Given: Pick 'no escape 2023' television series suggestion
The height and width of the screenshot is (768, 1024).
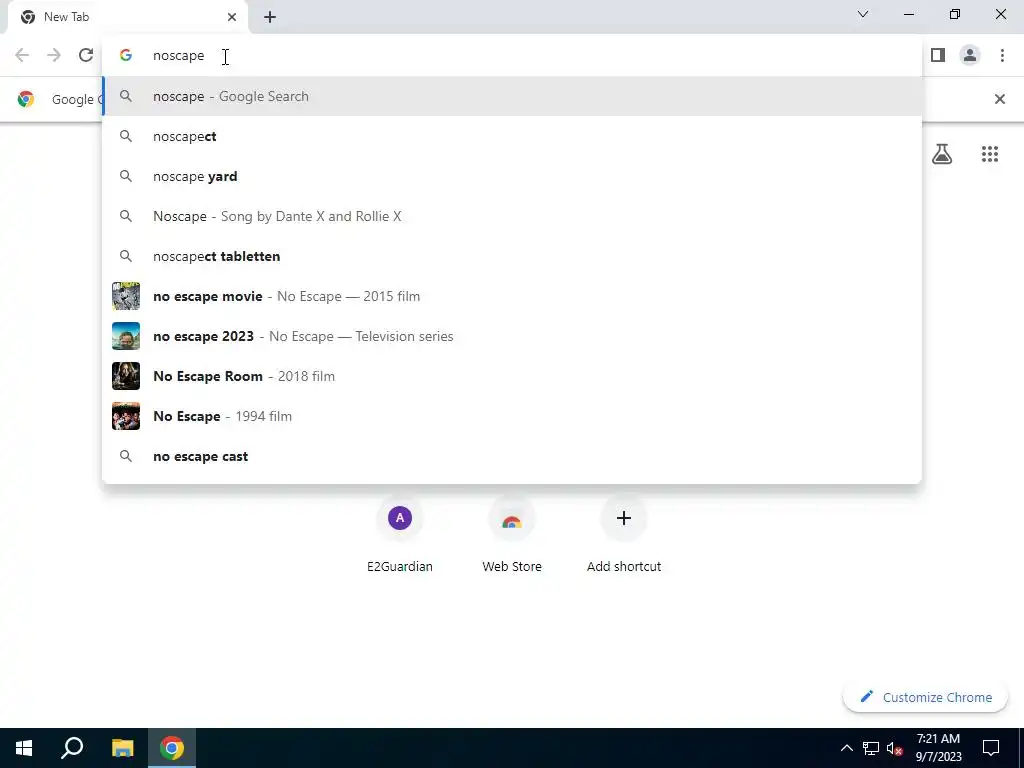Looking at the screenshot, I should (512, 336).
